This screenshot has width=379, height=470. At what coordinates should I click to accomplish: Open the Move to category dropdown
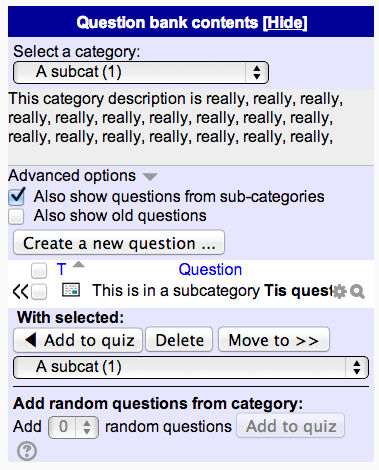tap(191, 367)
